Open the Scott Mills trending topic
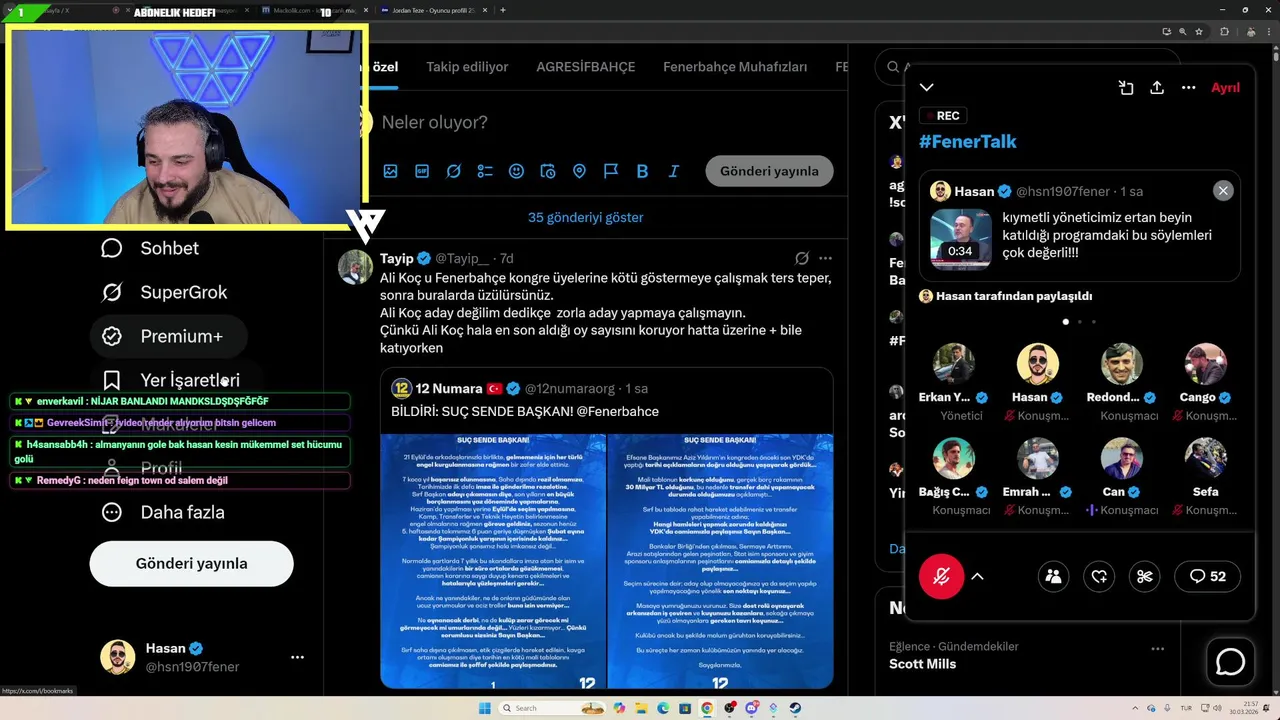Viewport: 1280px width, 720px height. tap(923, 664)
